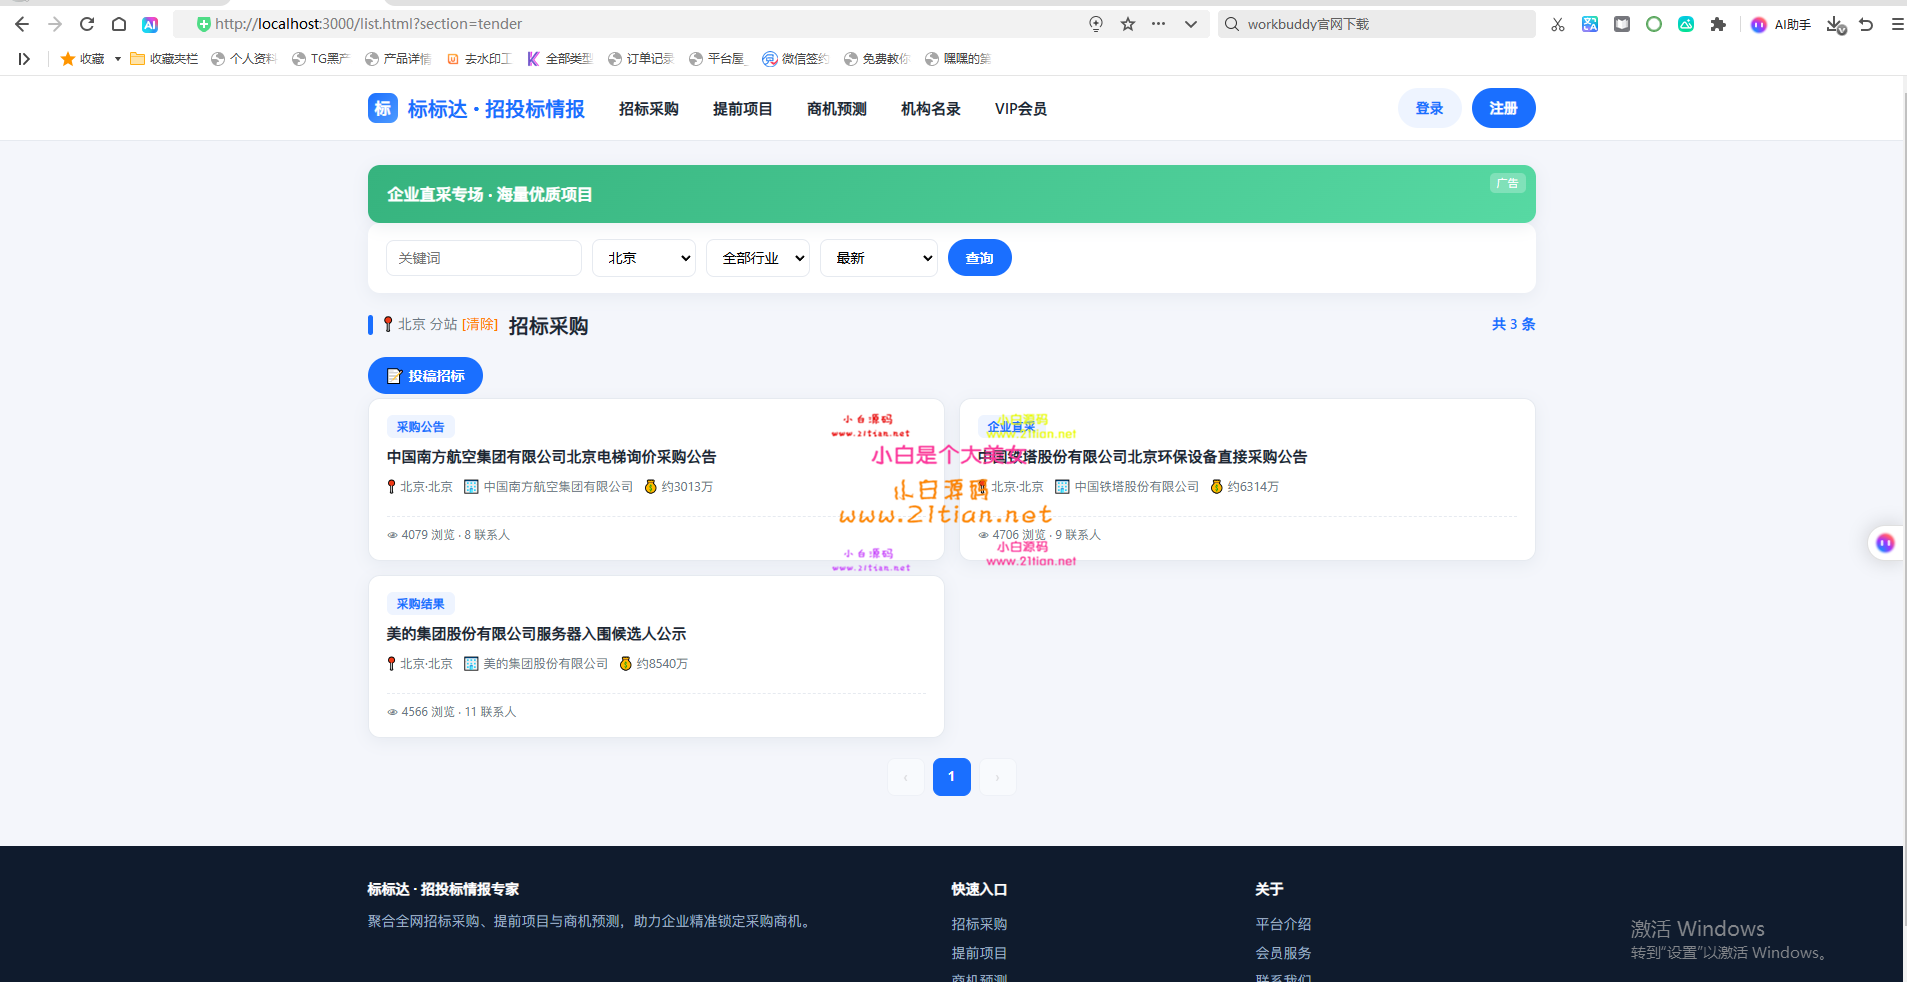The image size is (1907, 982).
Task: Click the lightbulb icon in address bar
Action: click(1096, 24)
